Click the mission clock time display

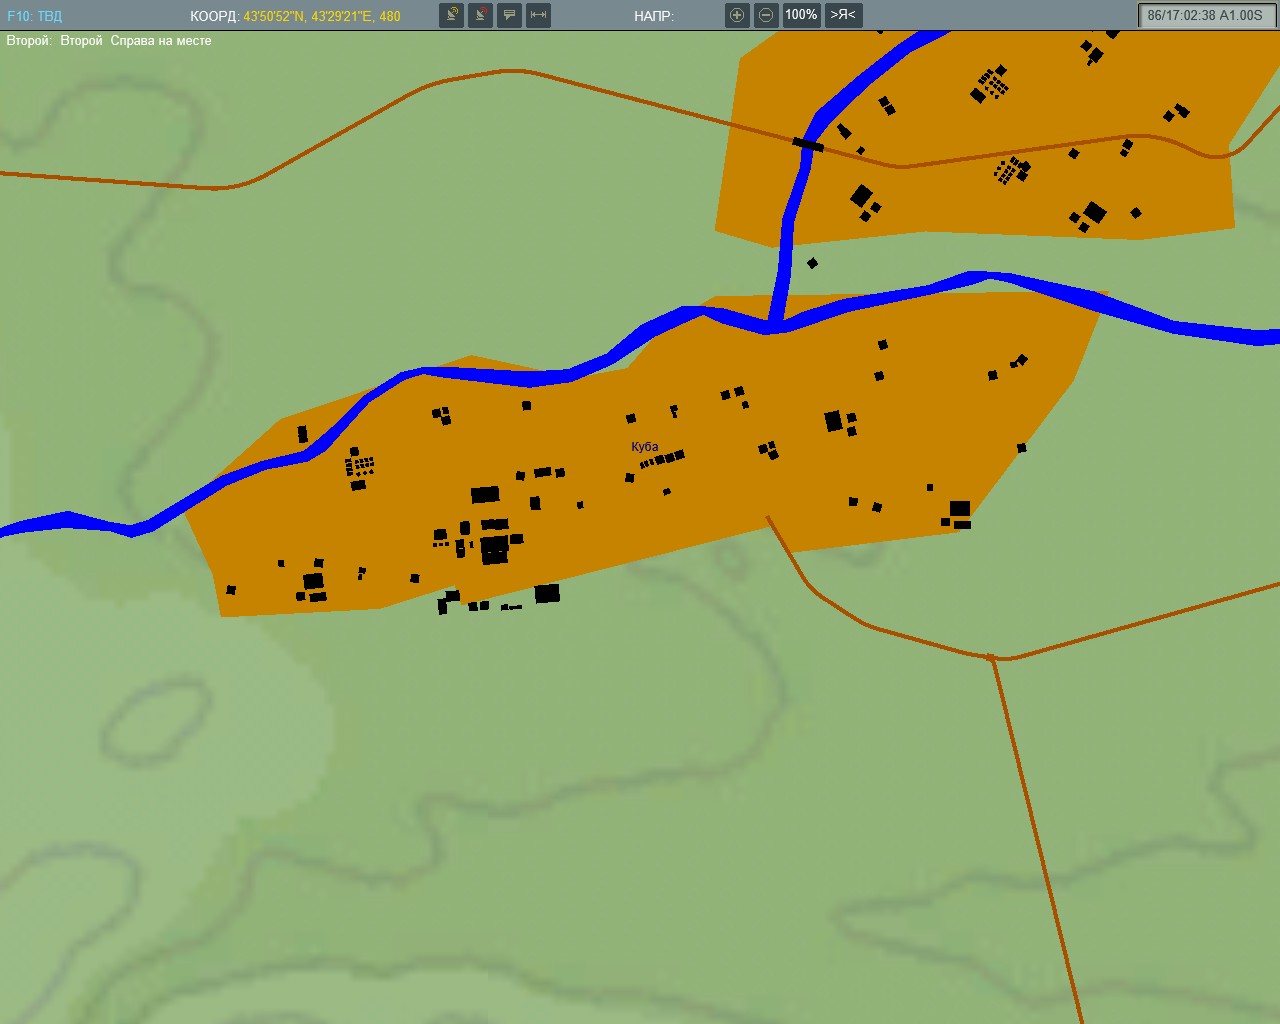(x=1205, y=16)
